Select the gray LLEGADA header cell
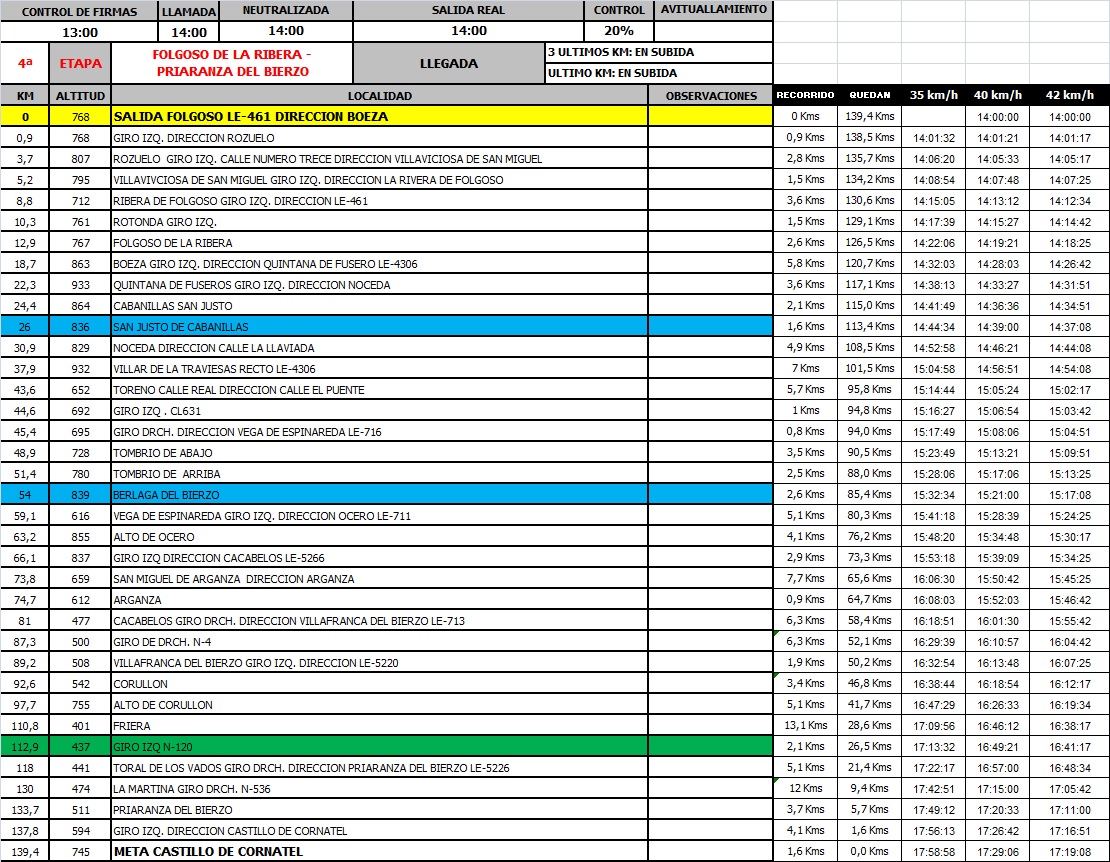The image size is (1110, 862). pyautogui.click(x=448, y=63)
